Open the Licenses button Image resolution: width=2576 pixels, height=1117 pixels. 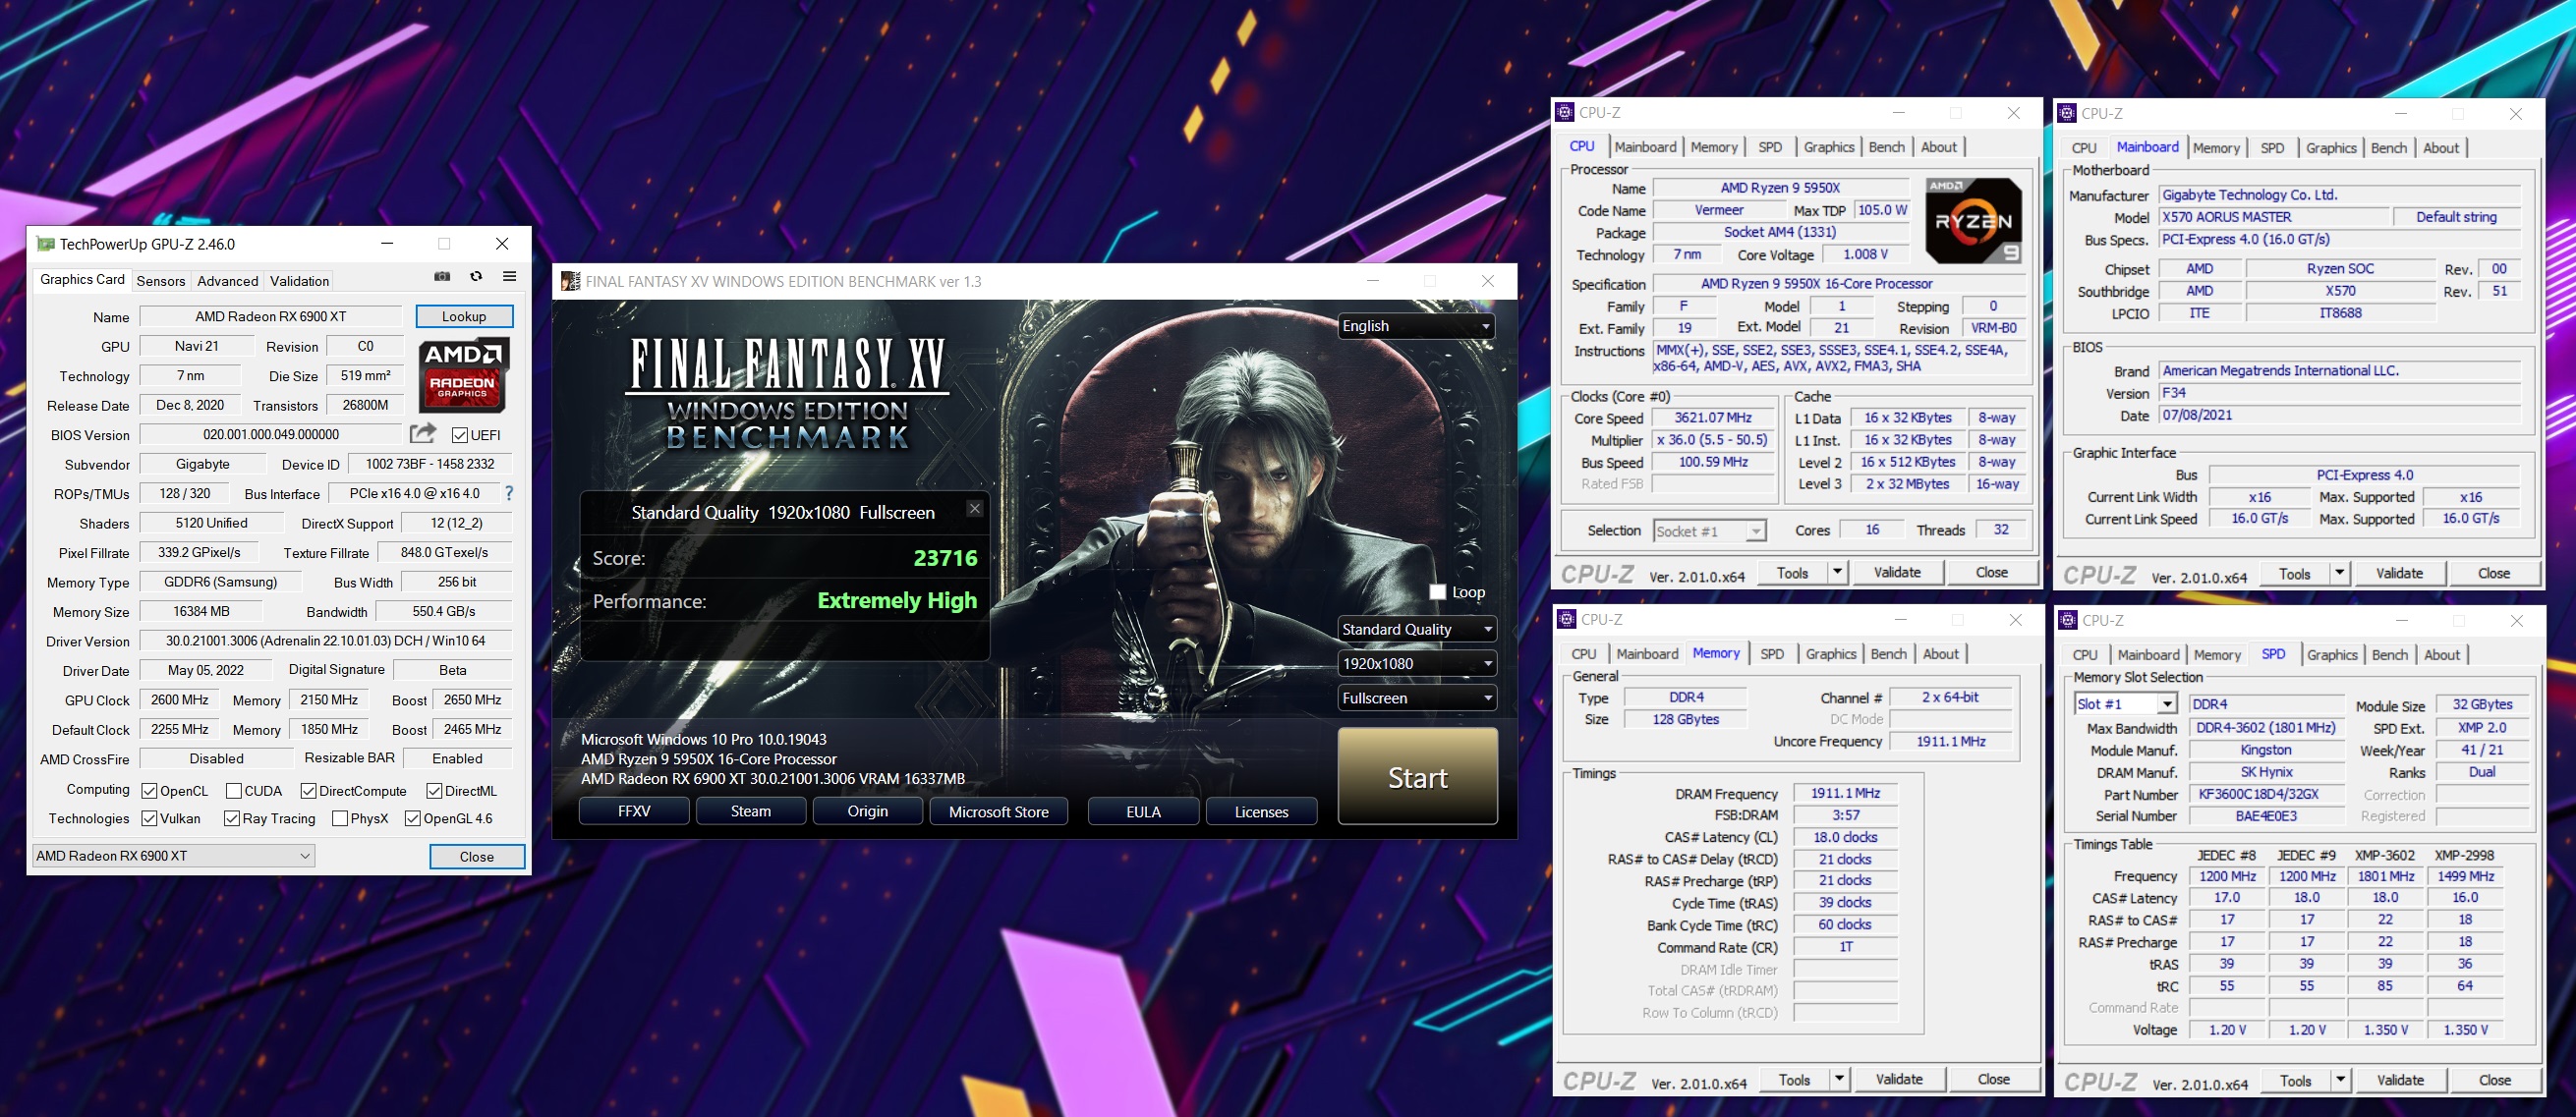point(1261,811)
